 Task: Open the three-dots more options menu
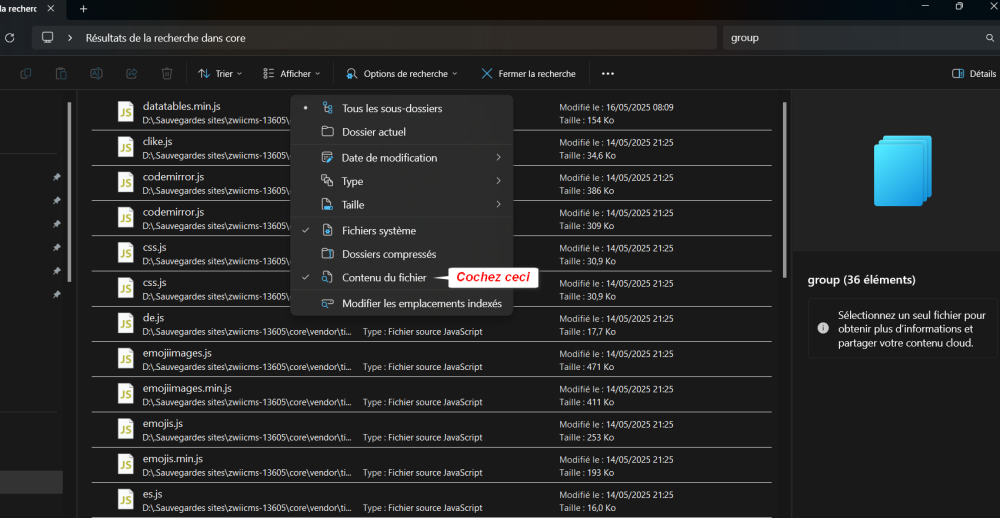607,74
